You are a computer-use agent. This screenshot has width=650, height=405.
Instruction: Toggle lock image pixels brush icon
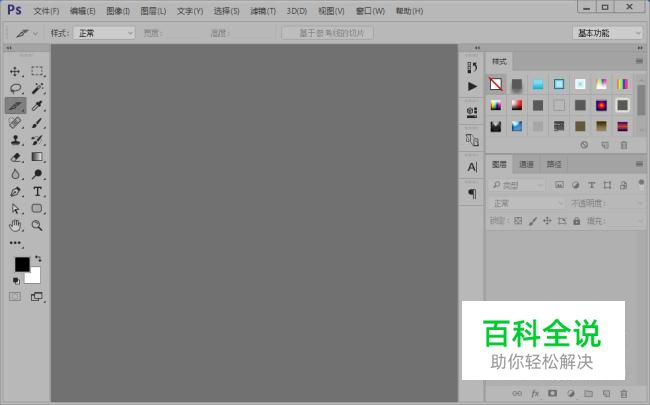(x=533, y=221)
